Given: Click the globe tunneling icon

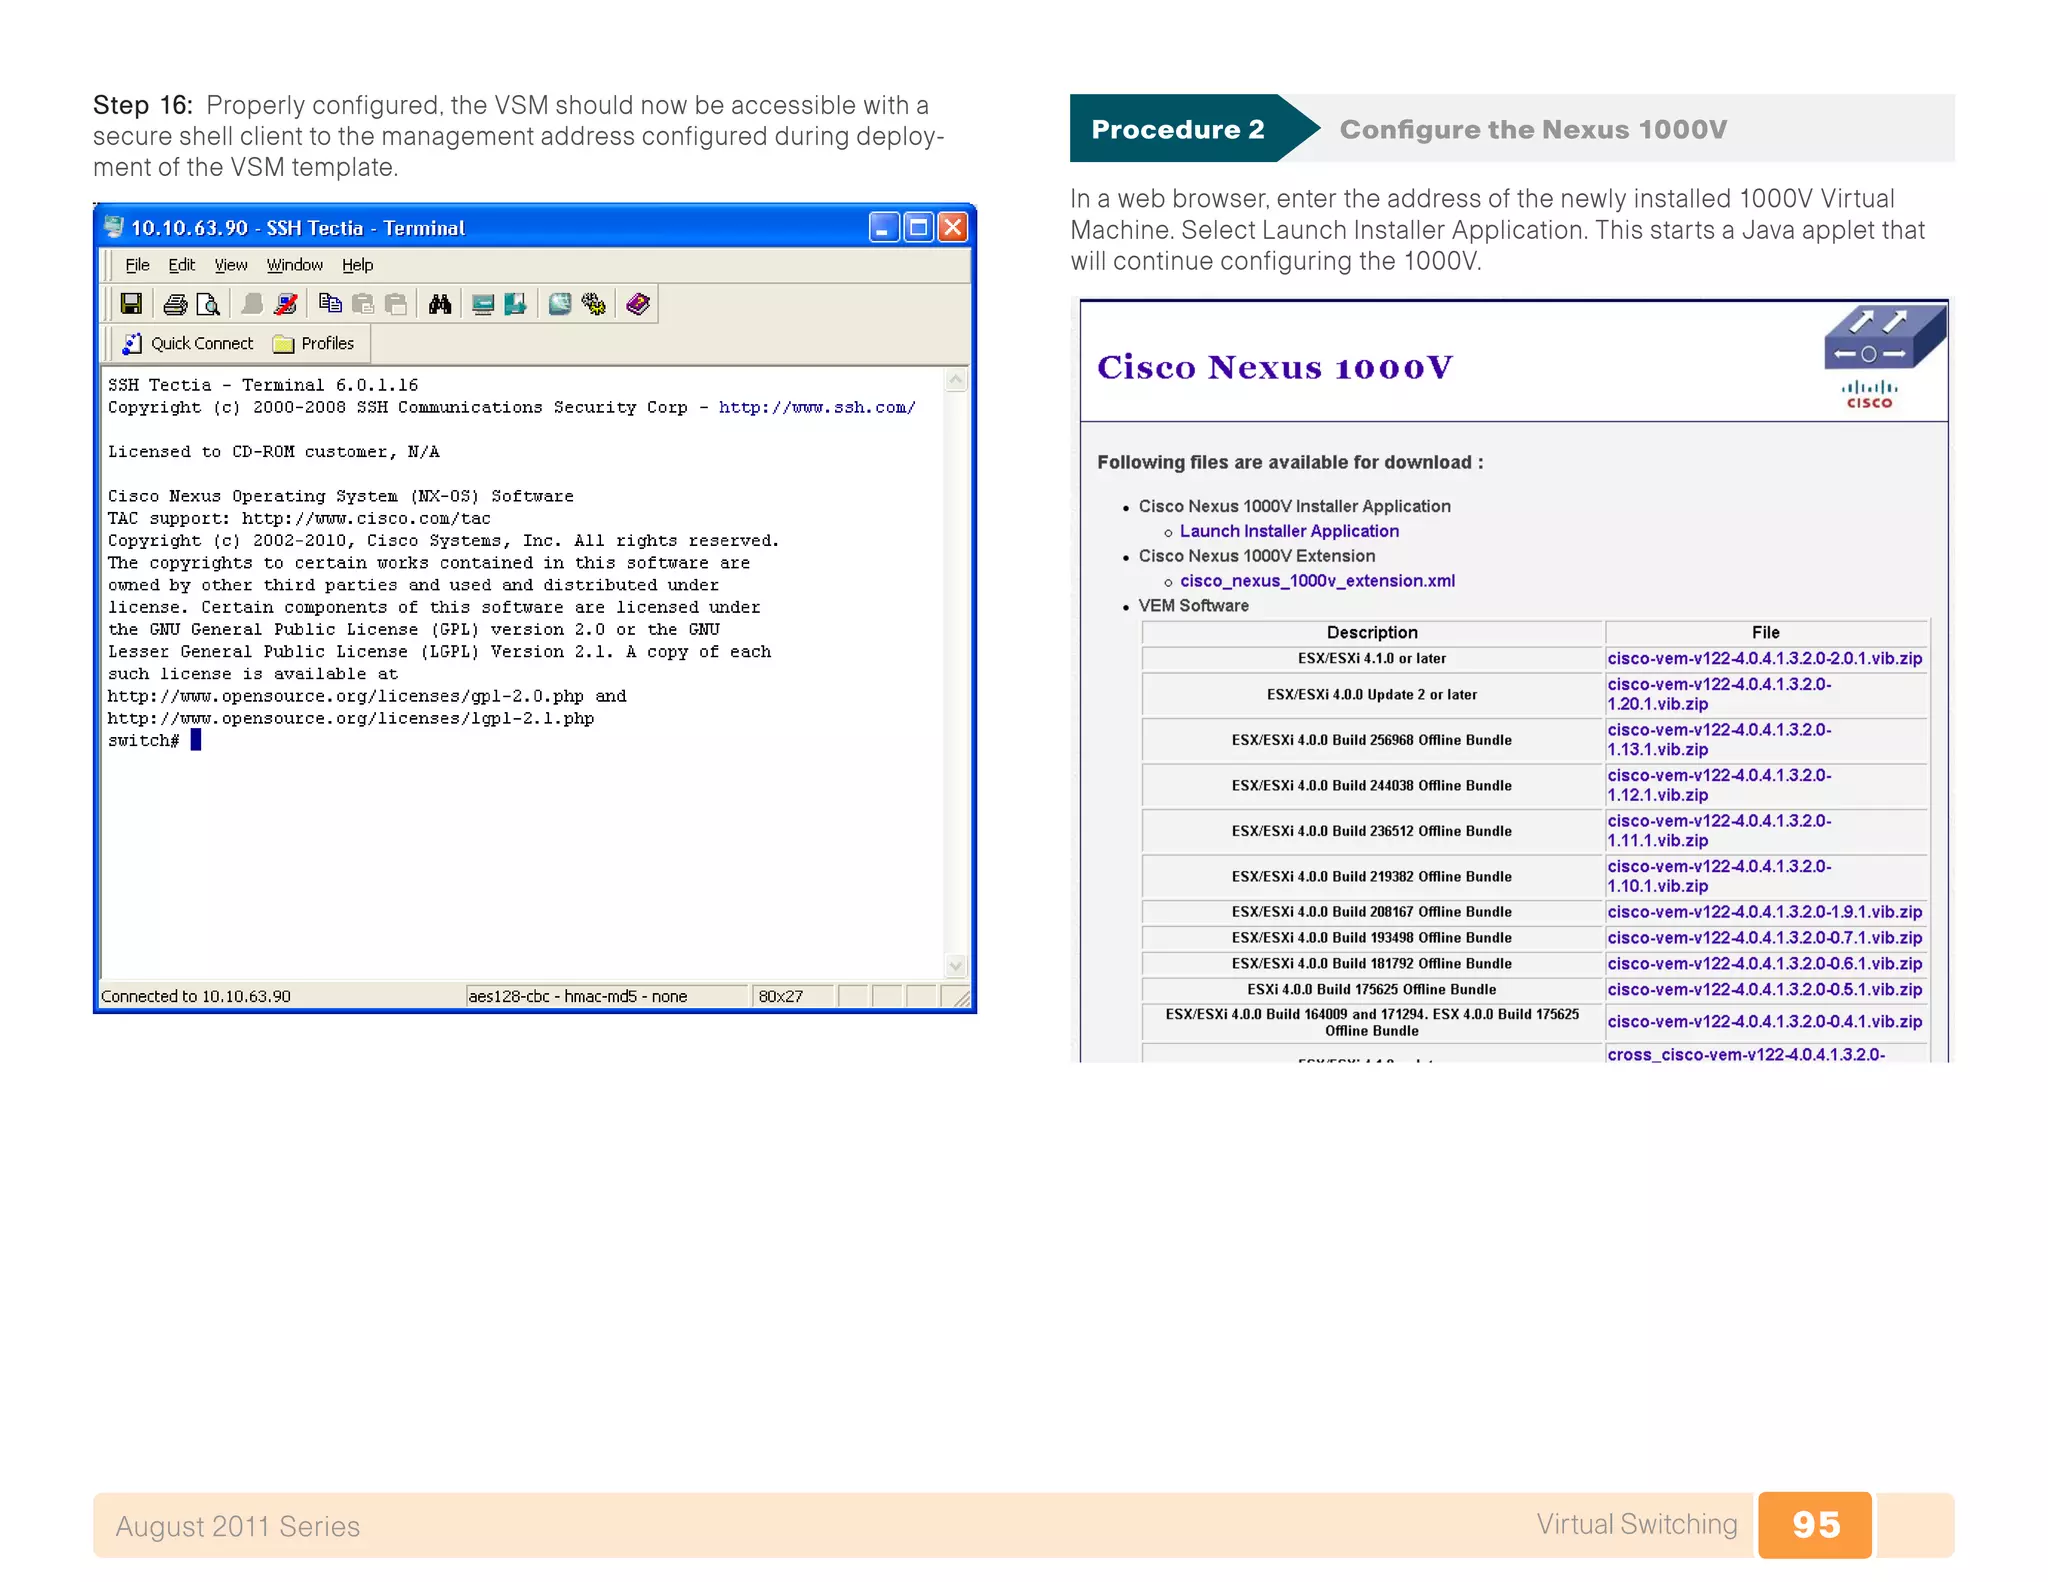Looking at the screenshot, I should (560, 304).
